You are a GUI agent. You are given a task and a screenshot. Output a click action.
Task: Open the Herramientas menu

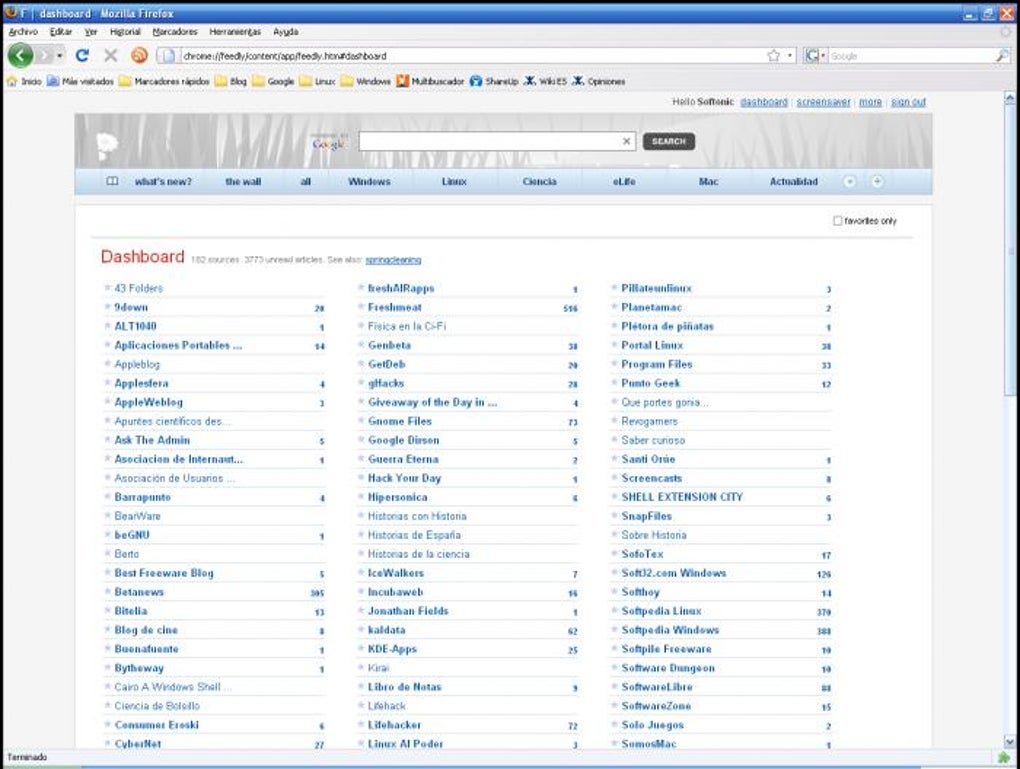[x=235, y=31]
